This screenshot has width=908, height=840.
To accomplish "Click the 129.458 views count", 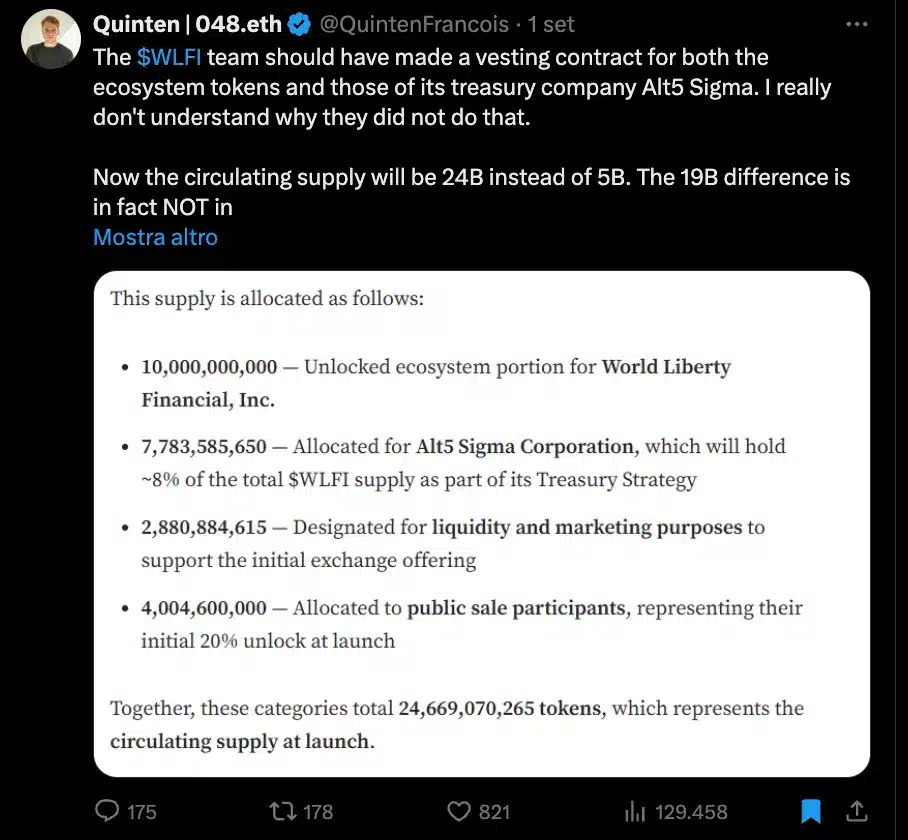I will pos(690,811).
